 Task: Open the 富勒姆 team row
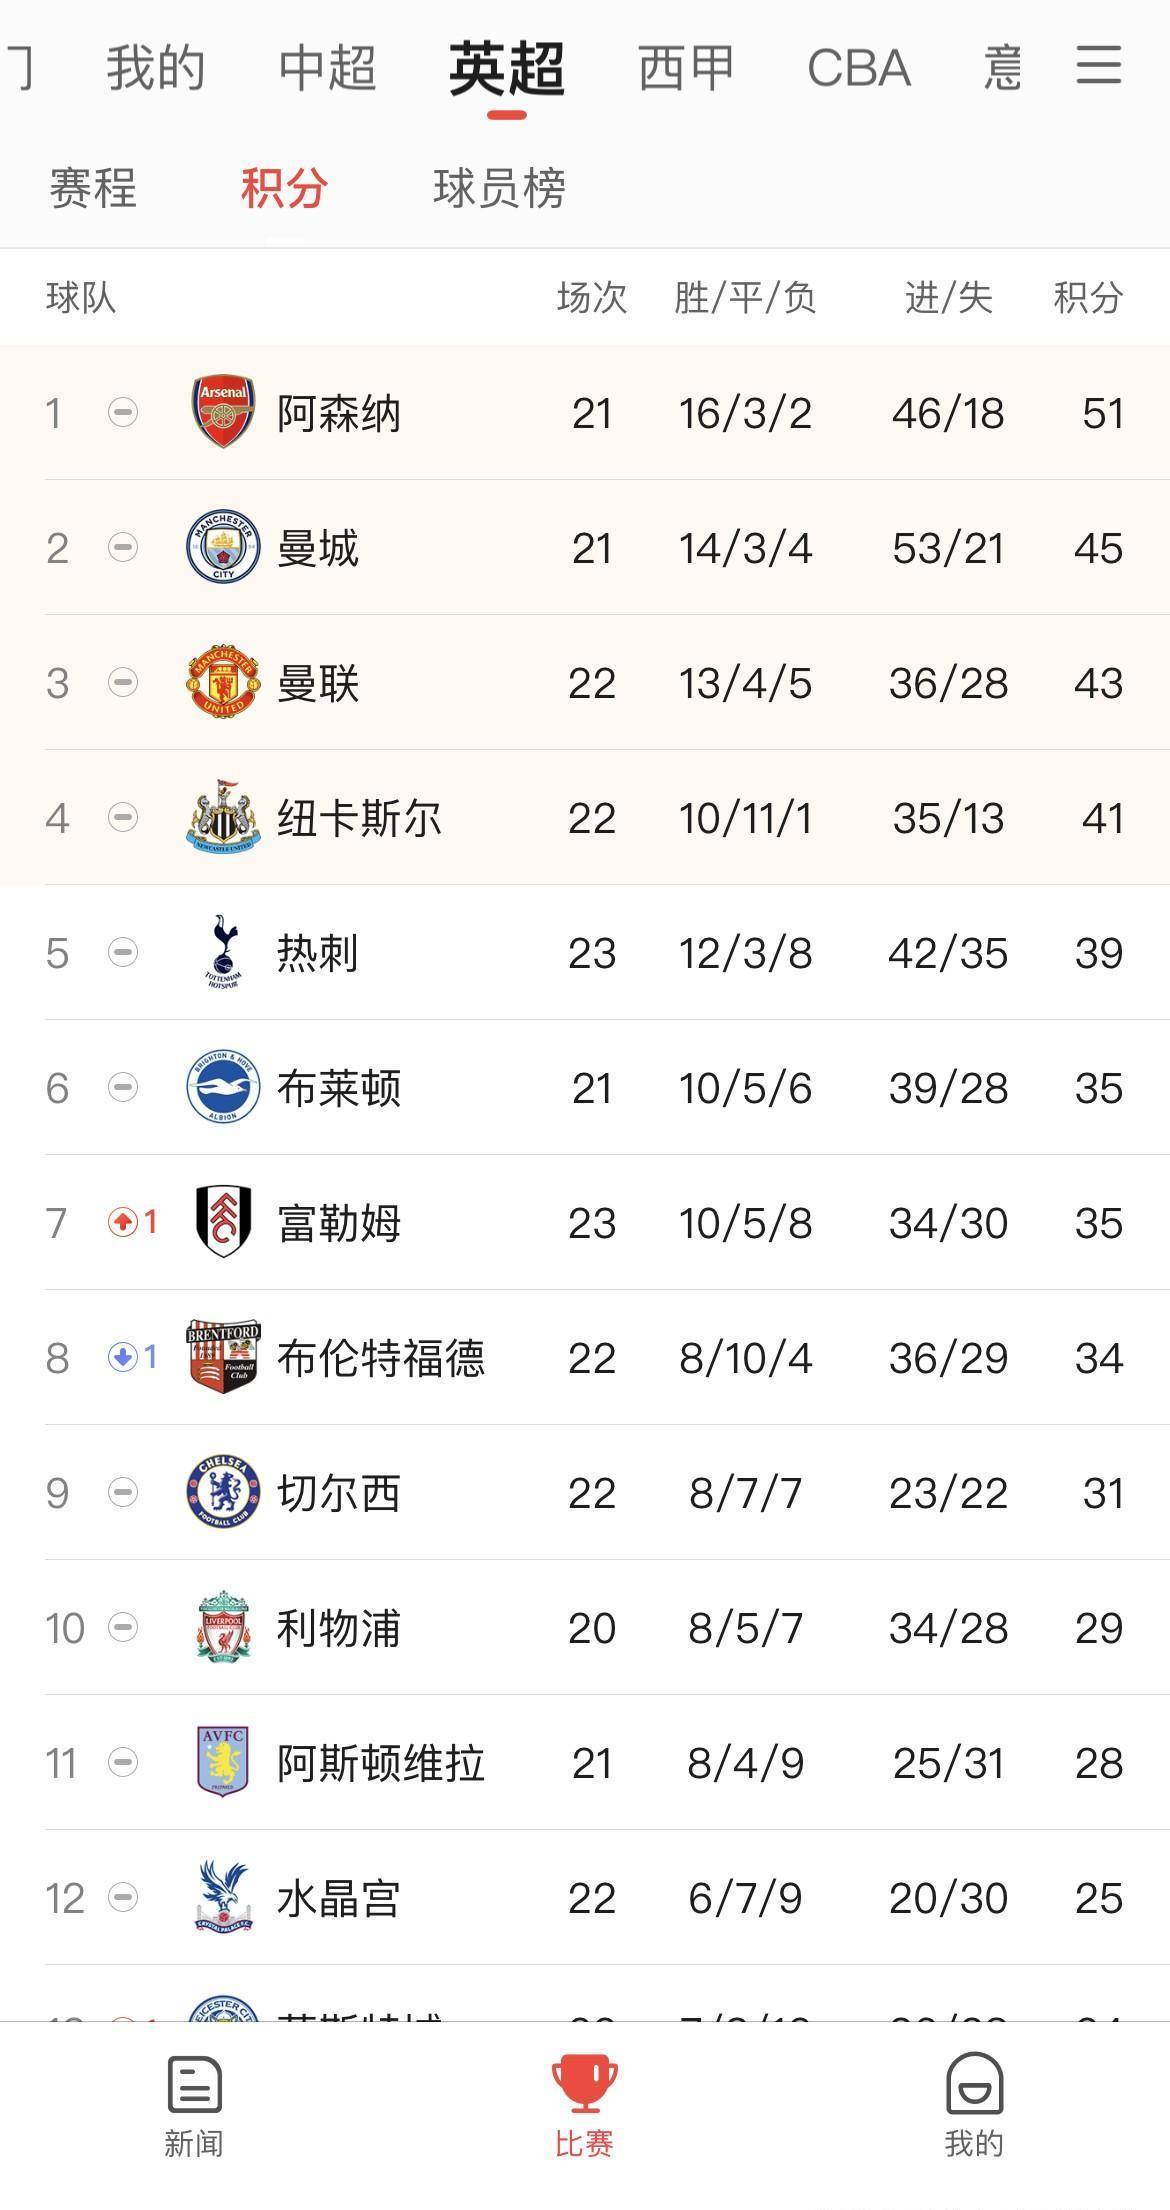click(x=585, y=1222)
